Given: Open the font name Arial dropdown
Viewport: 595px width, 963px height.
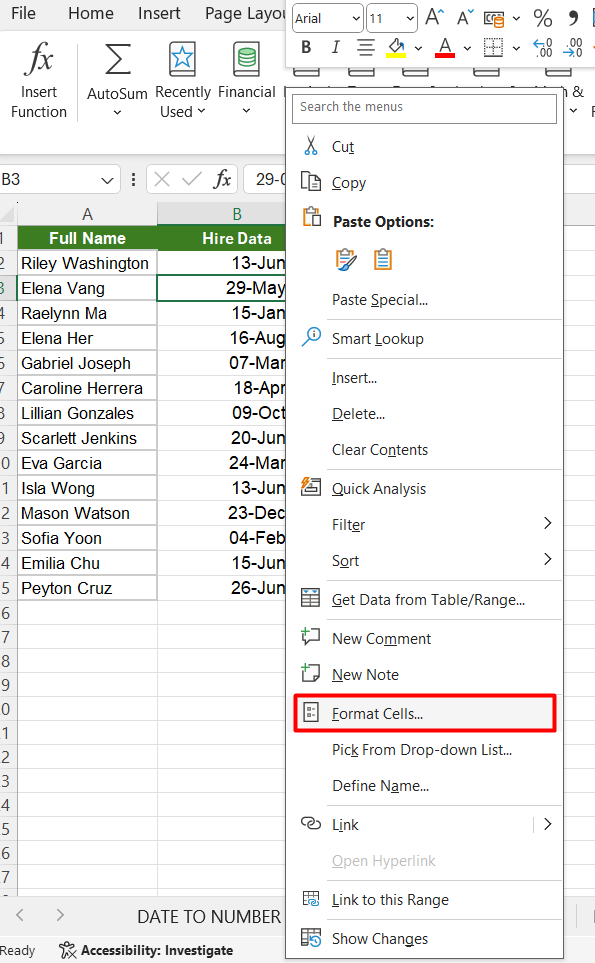Looking at the screenshot, I should 327,18.
